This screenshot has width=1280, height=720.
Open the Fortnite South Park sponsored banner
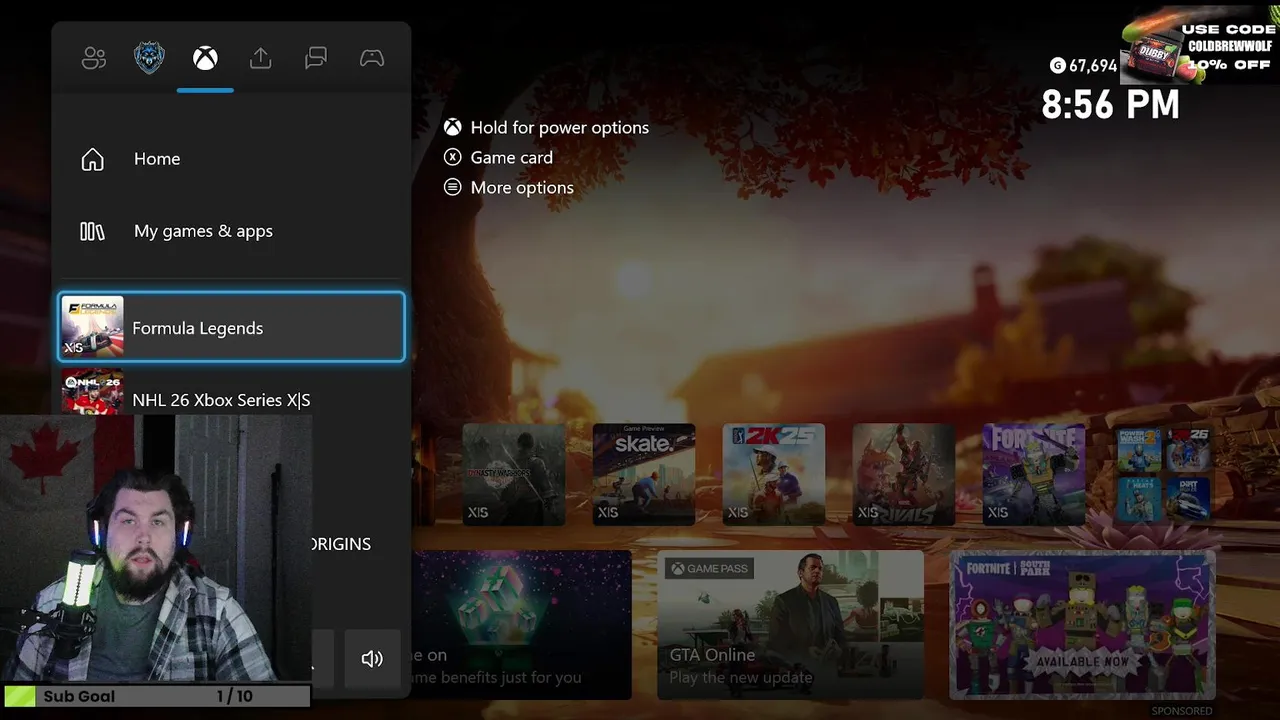1082,625
